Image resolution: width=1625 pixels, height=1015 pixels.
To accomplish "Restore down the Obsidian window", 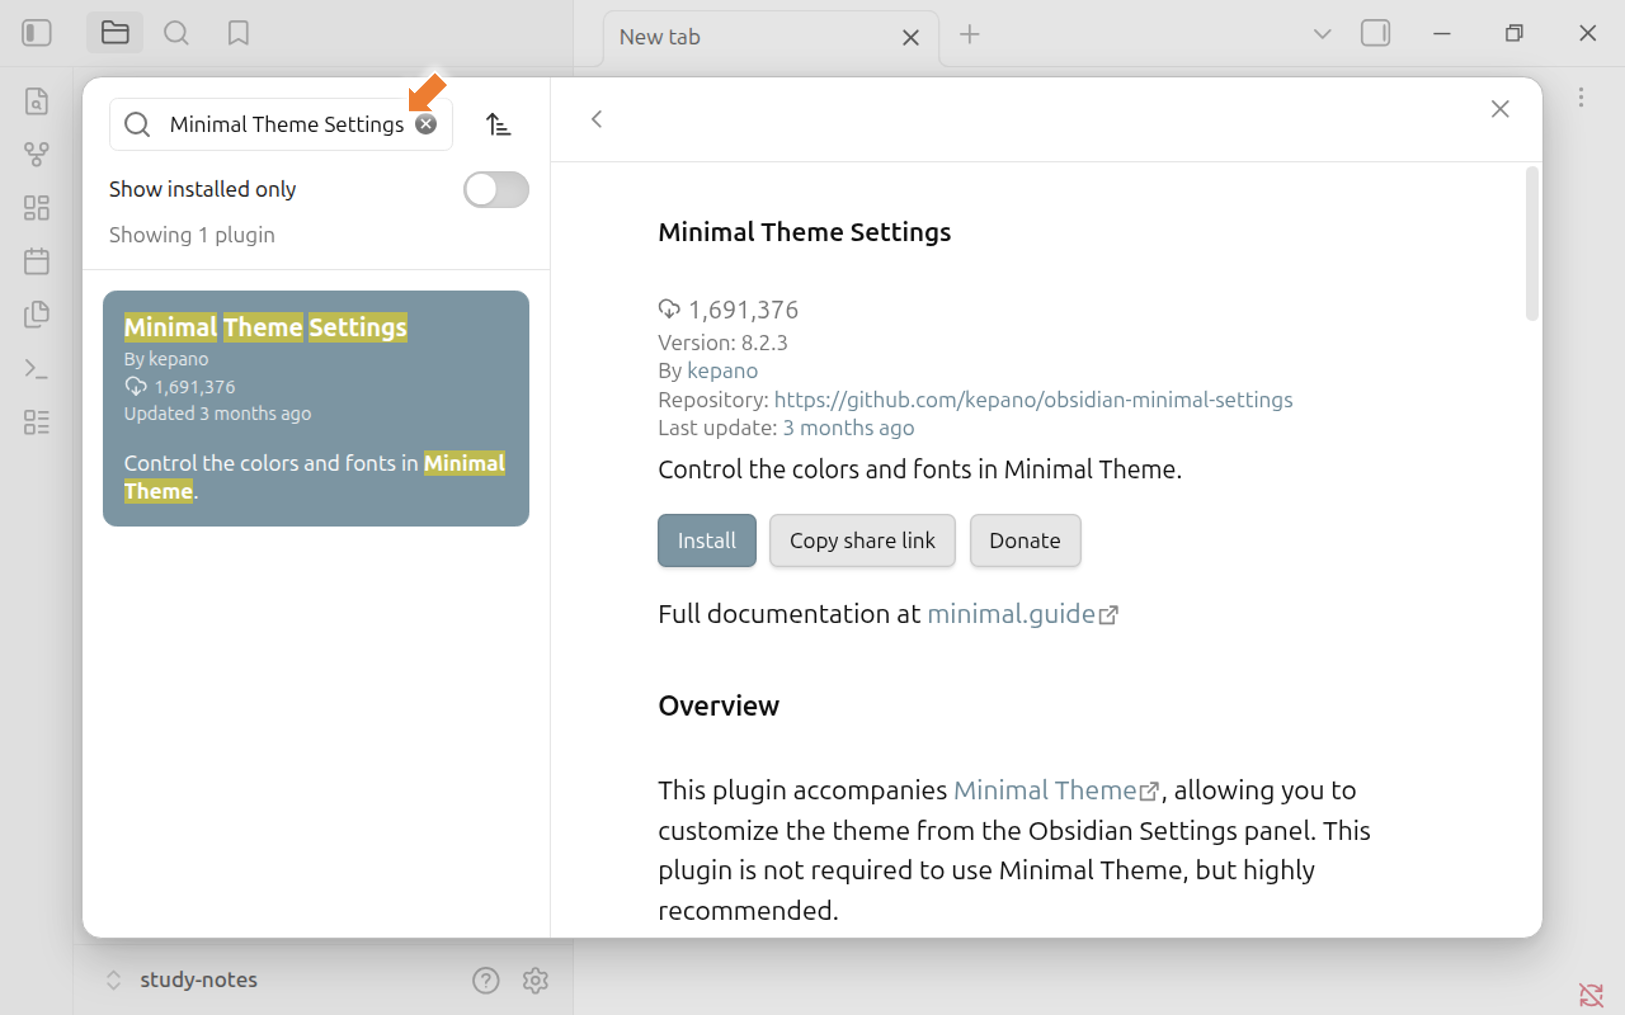I will 1514,33.
